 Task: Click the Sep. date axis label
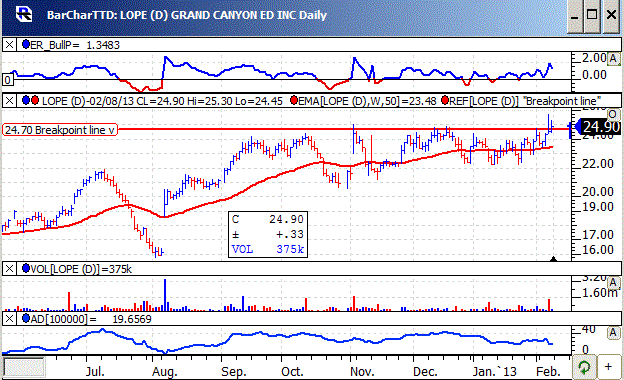(x=234, y=372)
